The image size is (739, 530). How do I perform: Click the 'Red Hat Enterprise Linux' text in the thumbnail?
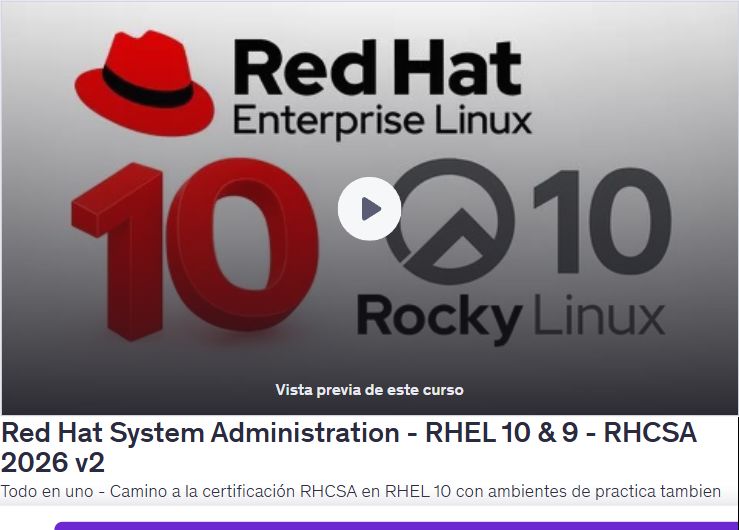(x=382, y=89)
